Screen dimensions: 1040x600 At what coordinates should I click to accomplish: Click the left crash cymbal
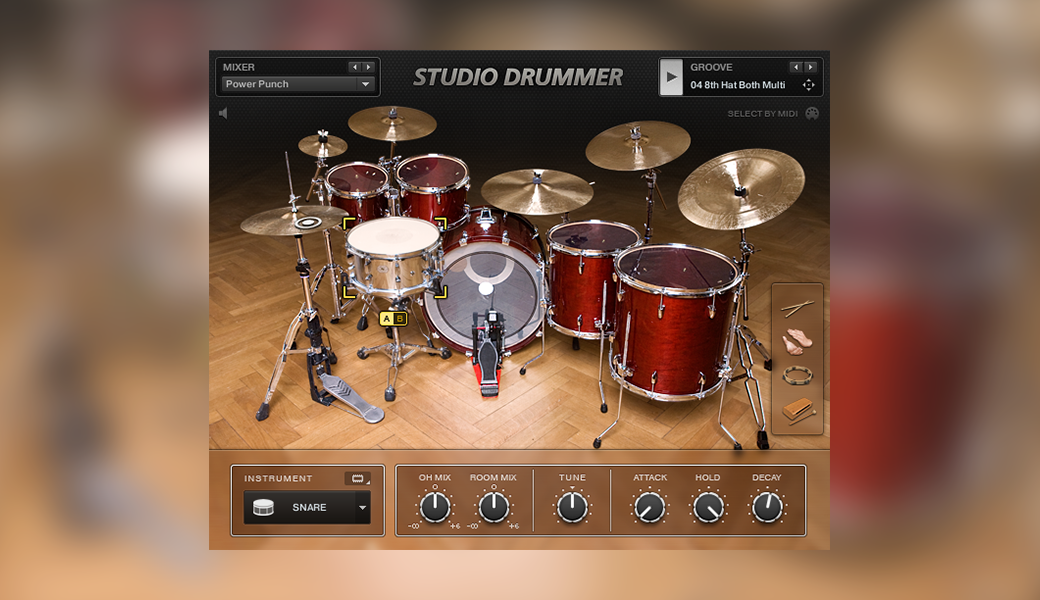[x=392, y=123]
